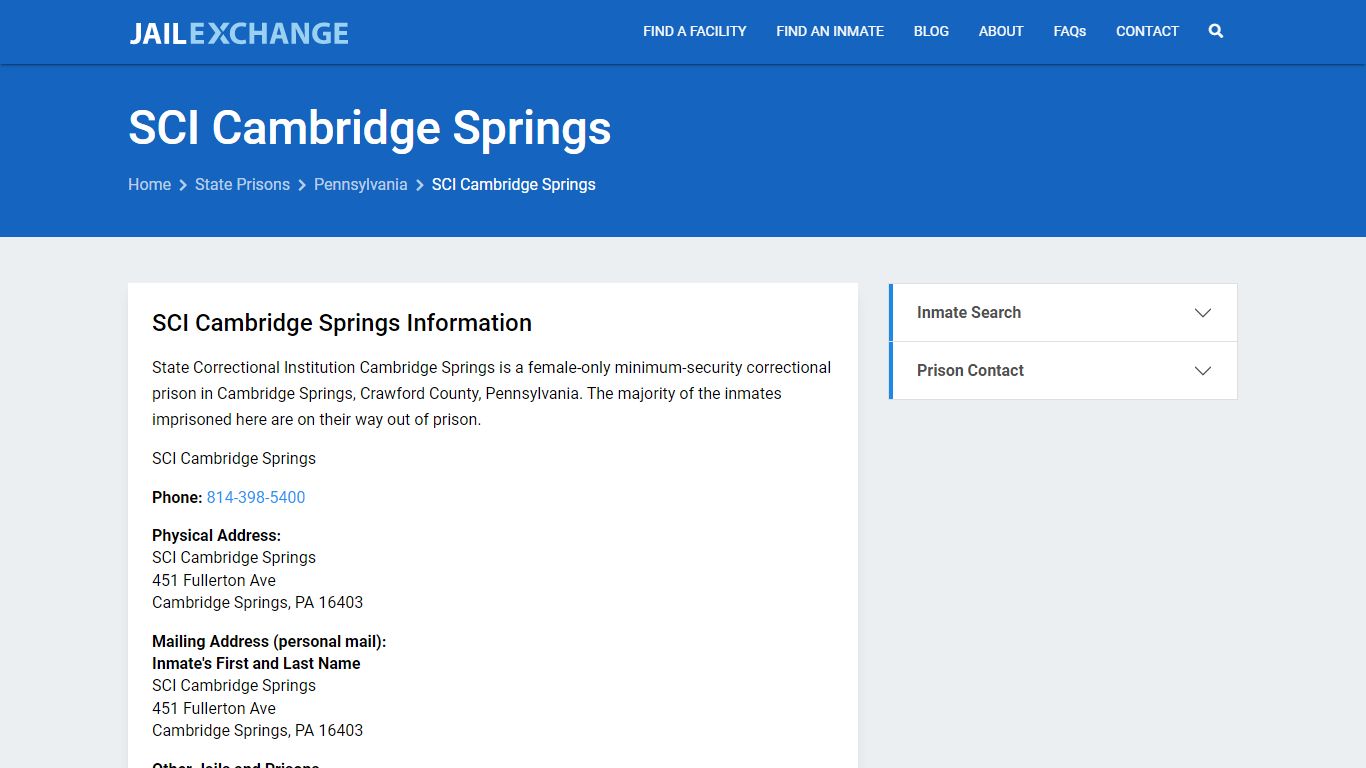Click the current breadcrumb SCI Cambridge Springs
The width and height of the screenshot is (1366, 768).
514,184
